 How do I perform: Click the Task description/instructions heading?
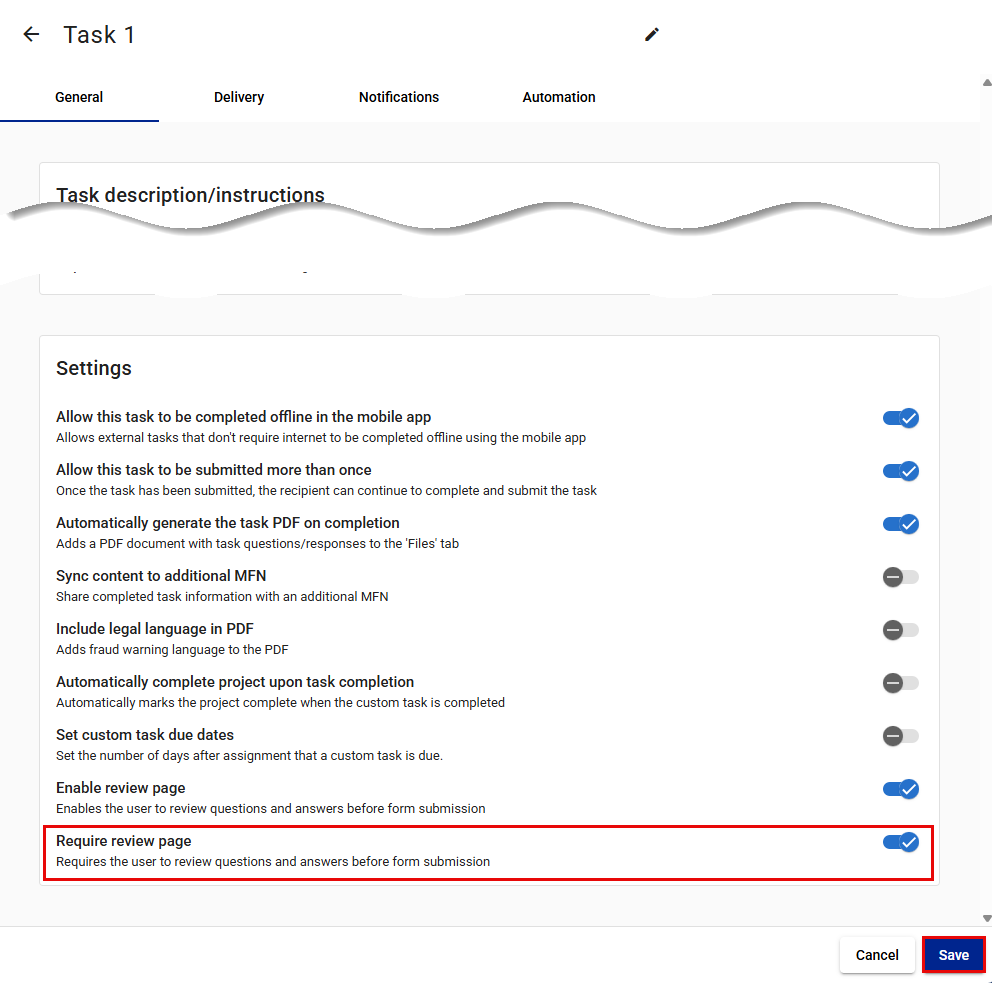190,195
